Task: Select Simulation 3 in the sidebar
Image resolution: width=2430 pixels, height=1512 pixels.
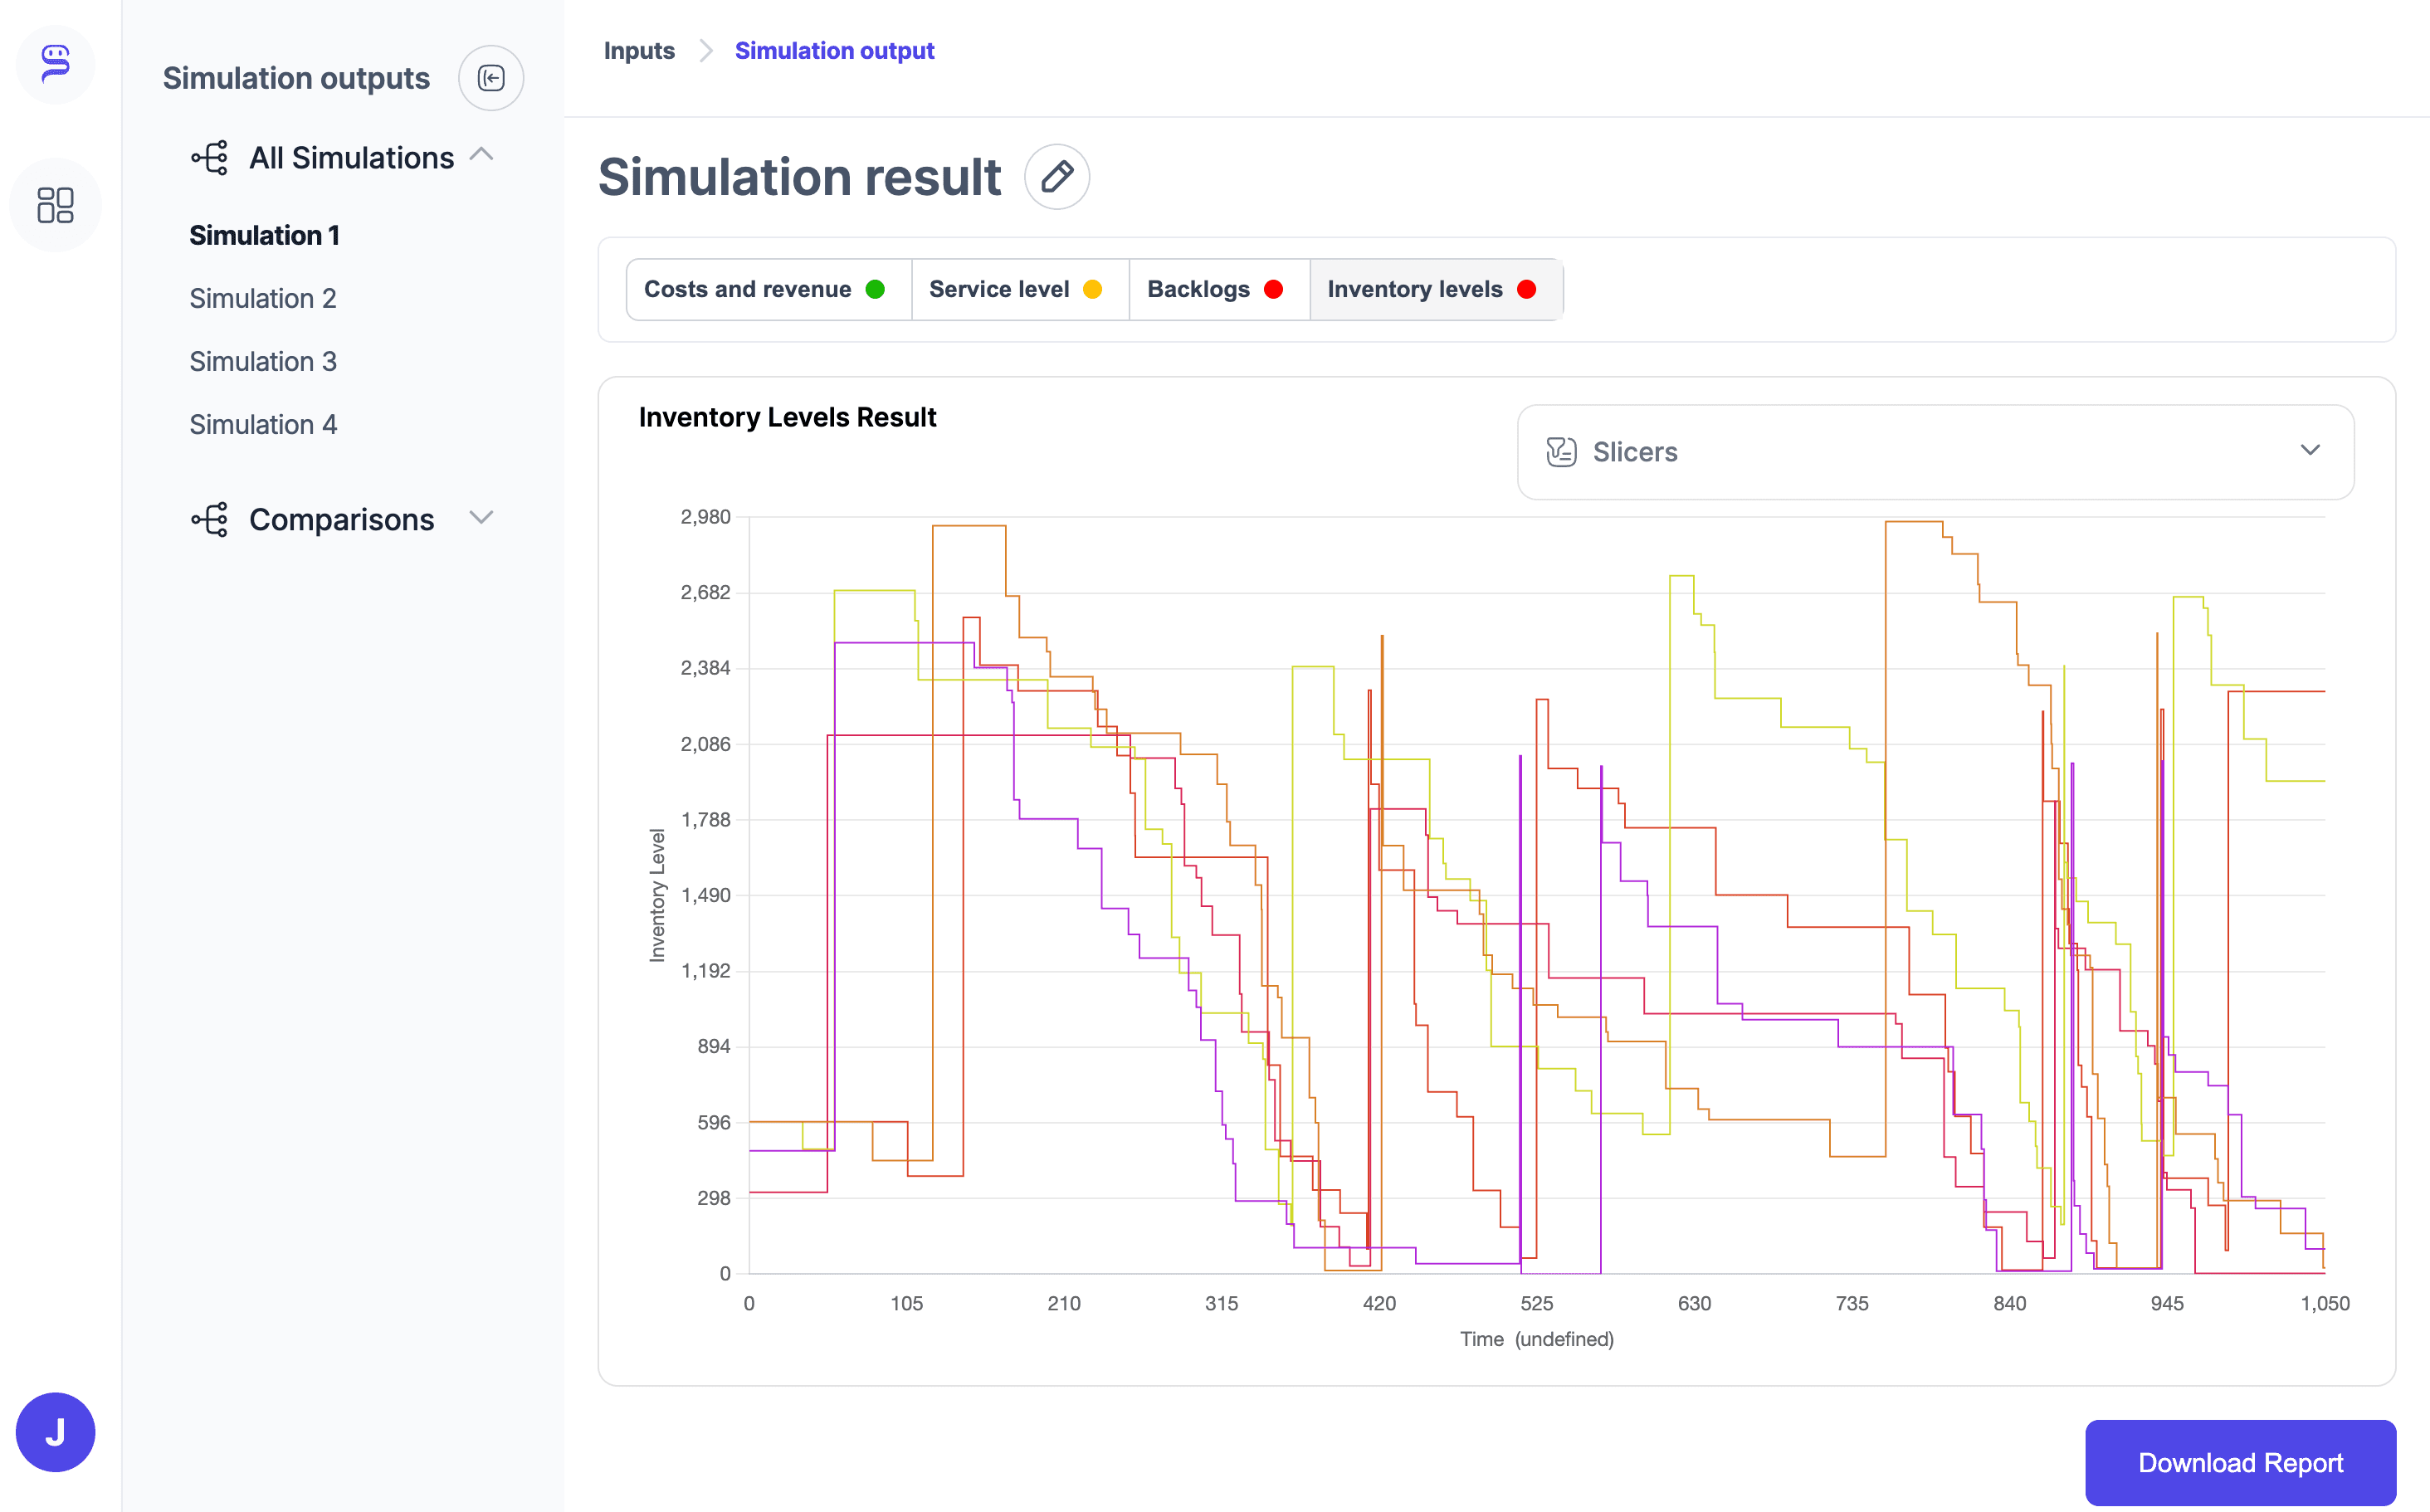Action: click(262, 361)
